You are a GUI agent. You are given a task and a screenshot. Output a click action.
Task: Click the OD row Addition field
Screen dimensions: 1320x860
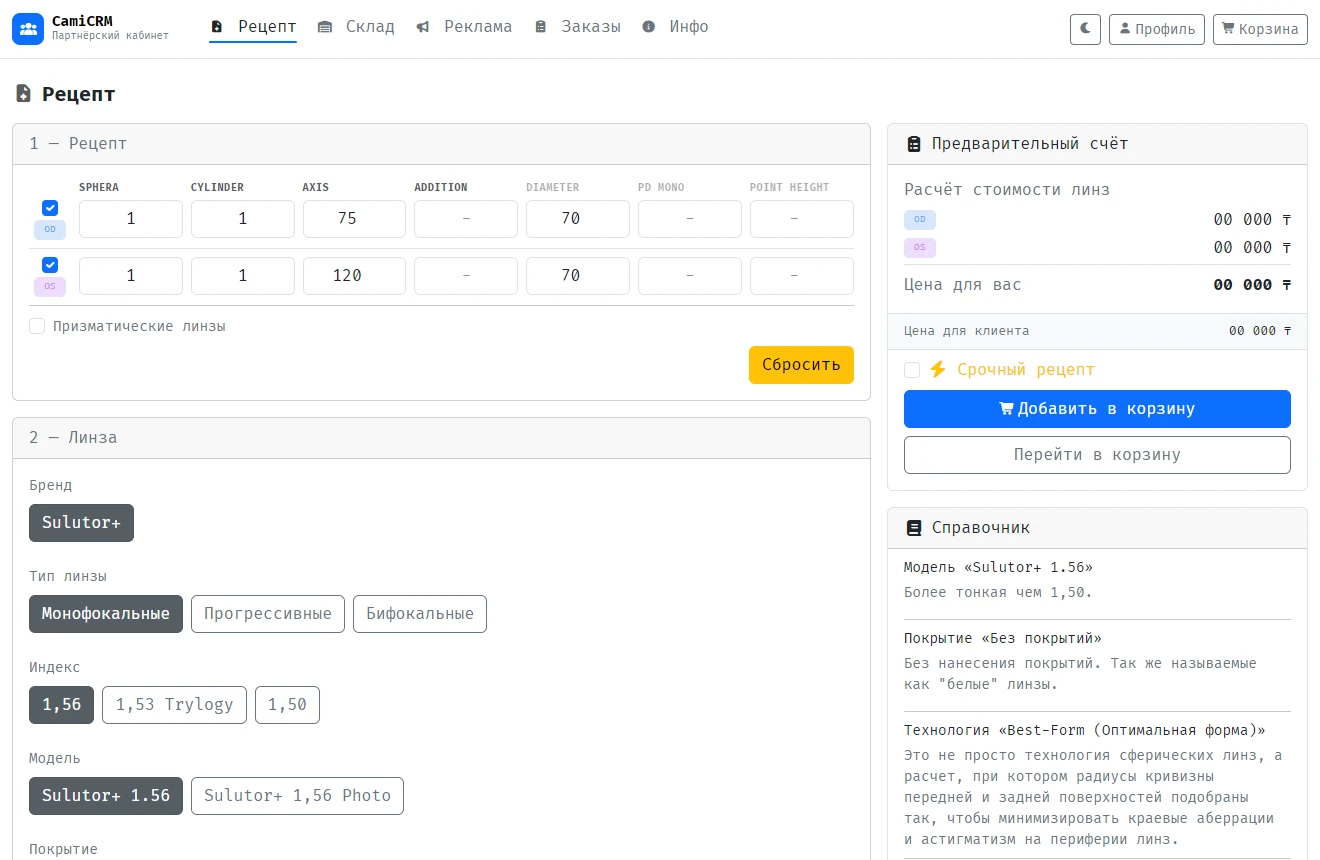click(466, 219)
